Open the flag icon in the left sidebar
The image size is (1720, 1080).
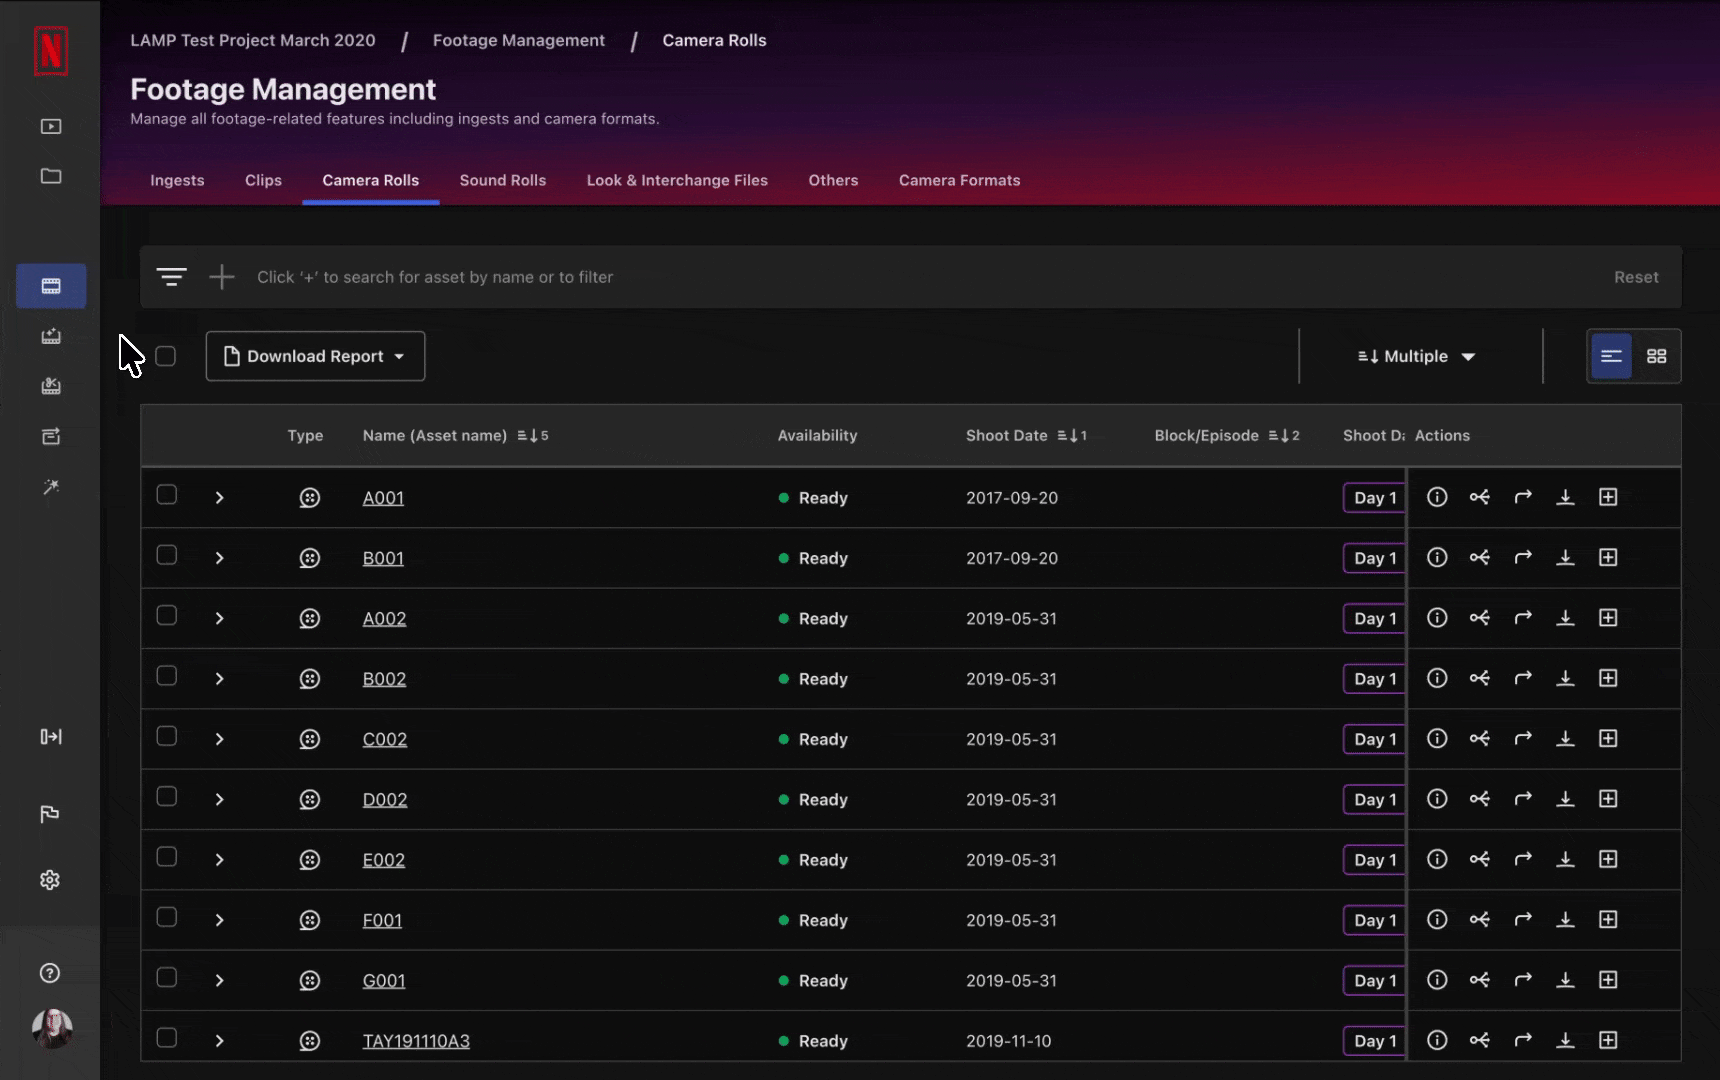point(50,814)
